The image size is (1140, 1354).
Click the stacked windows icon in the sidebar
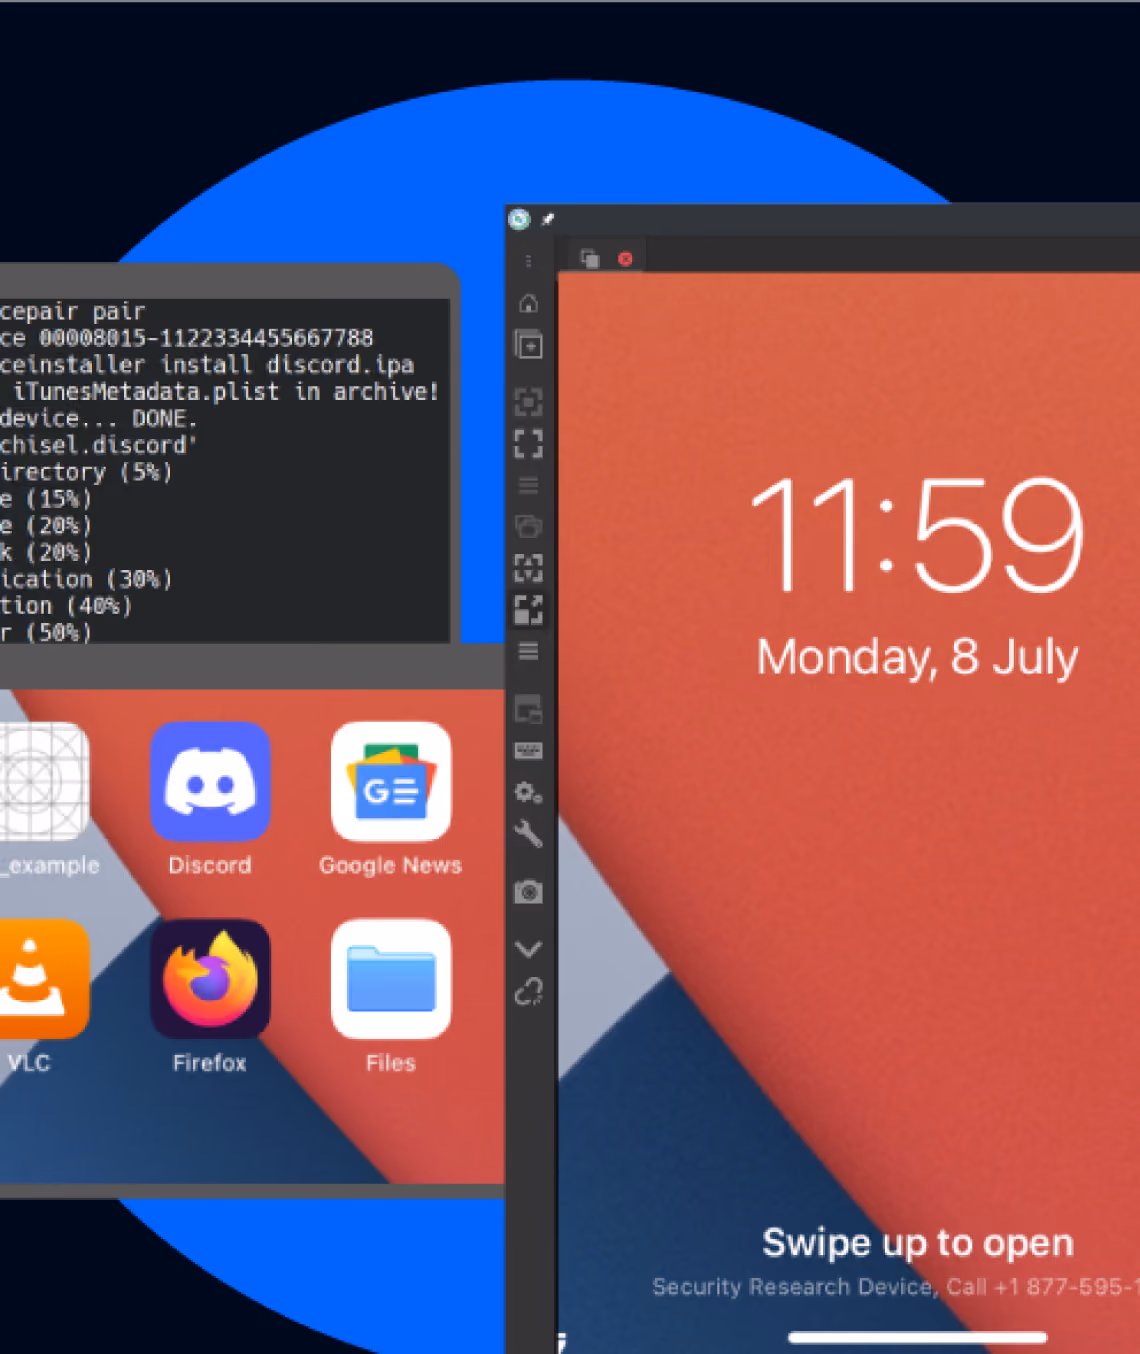528,526
